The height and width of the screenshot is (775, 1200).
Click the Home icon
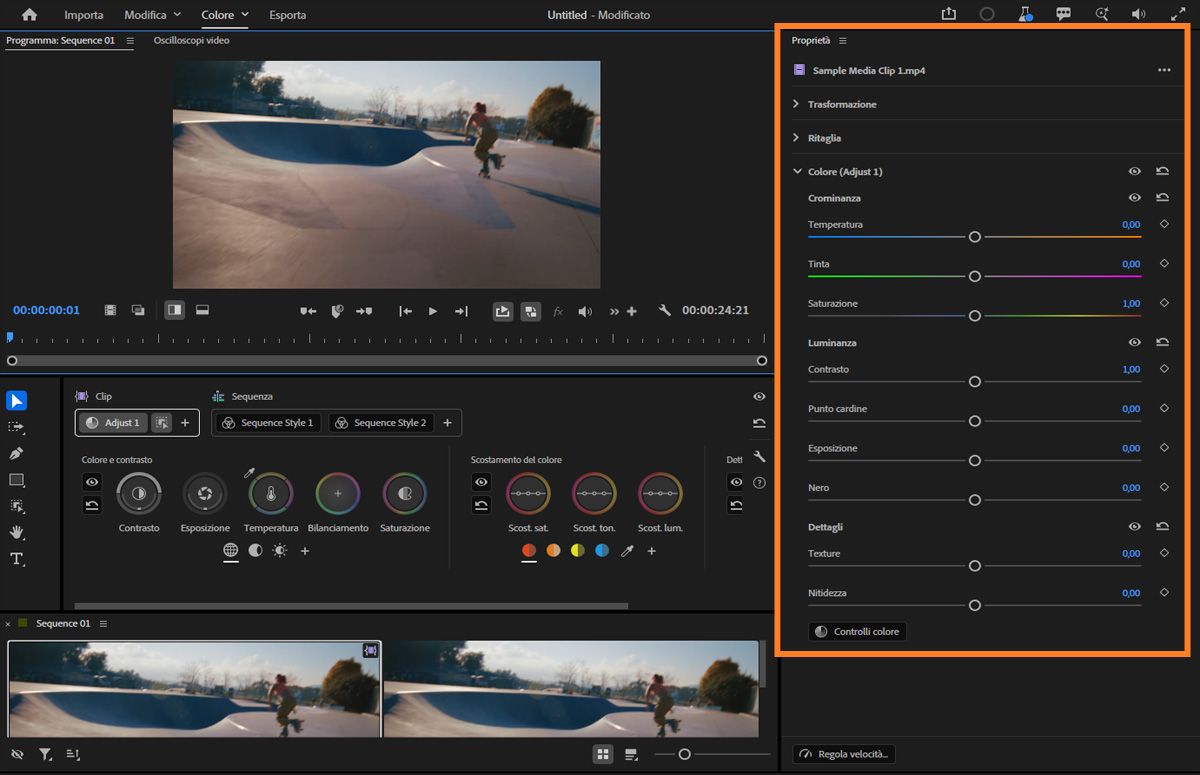(29, 15)
